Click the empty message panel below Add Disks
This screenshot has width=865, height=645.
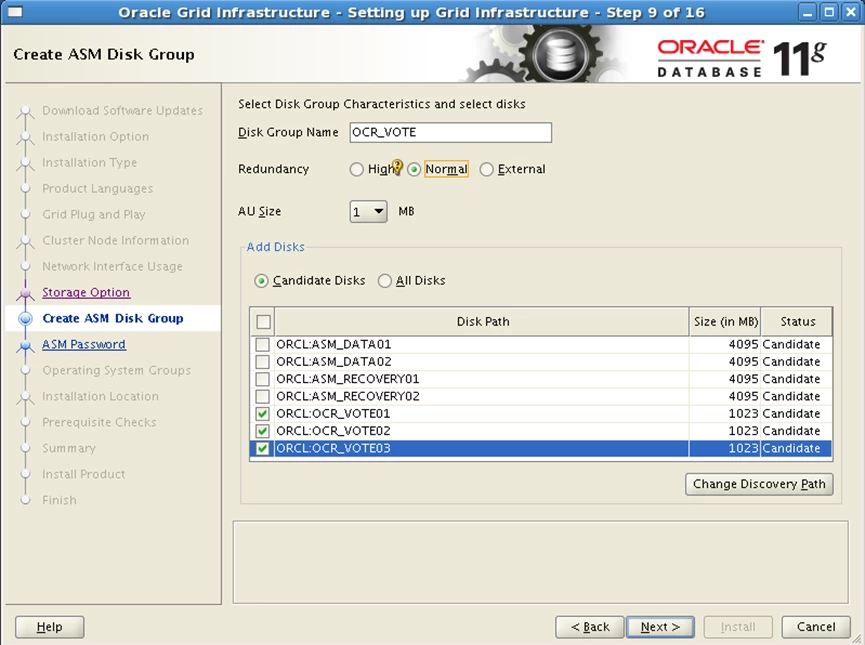click(x=540, y=562)
